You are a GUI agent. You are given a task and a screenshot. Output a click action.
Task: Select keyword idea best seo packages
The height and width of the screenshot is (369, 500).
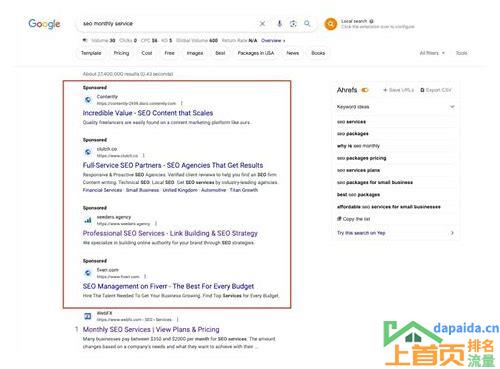click(358, 194)
